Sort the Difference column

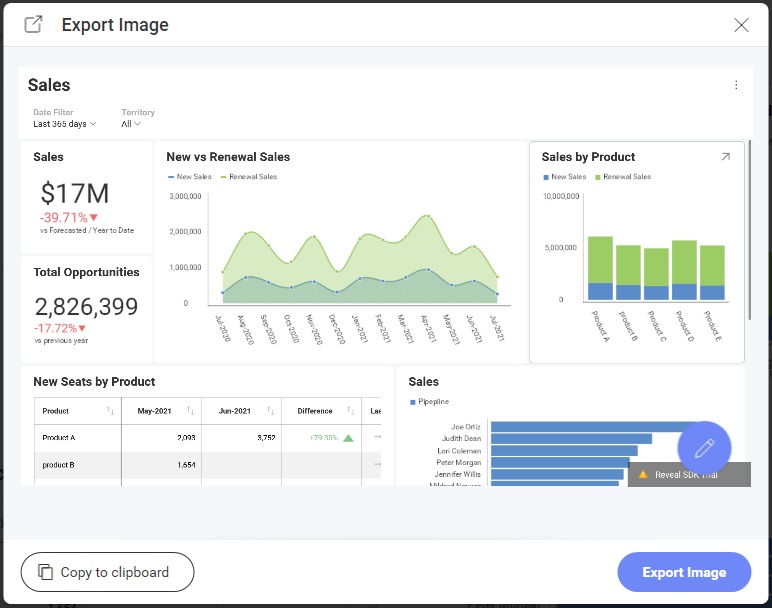[350, 411]
